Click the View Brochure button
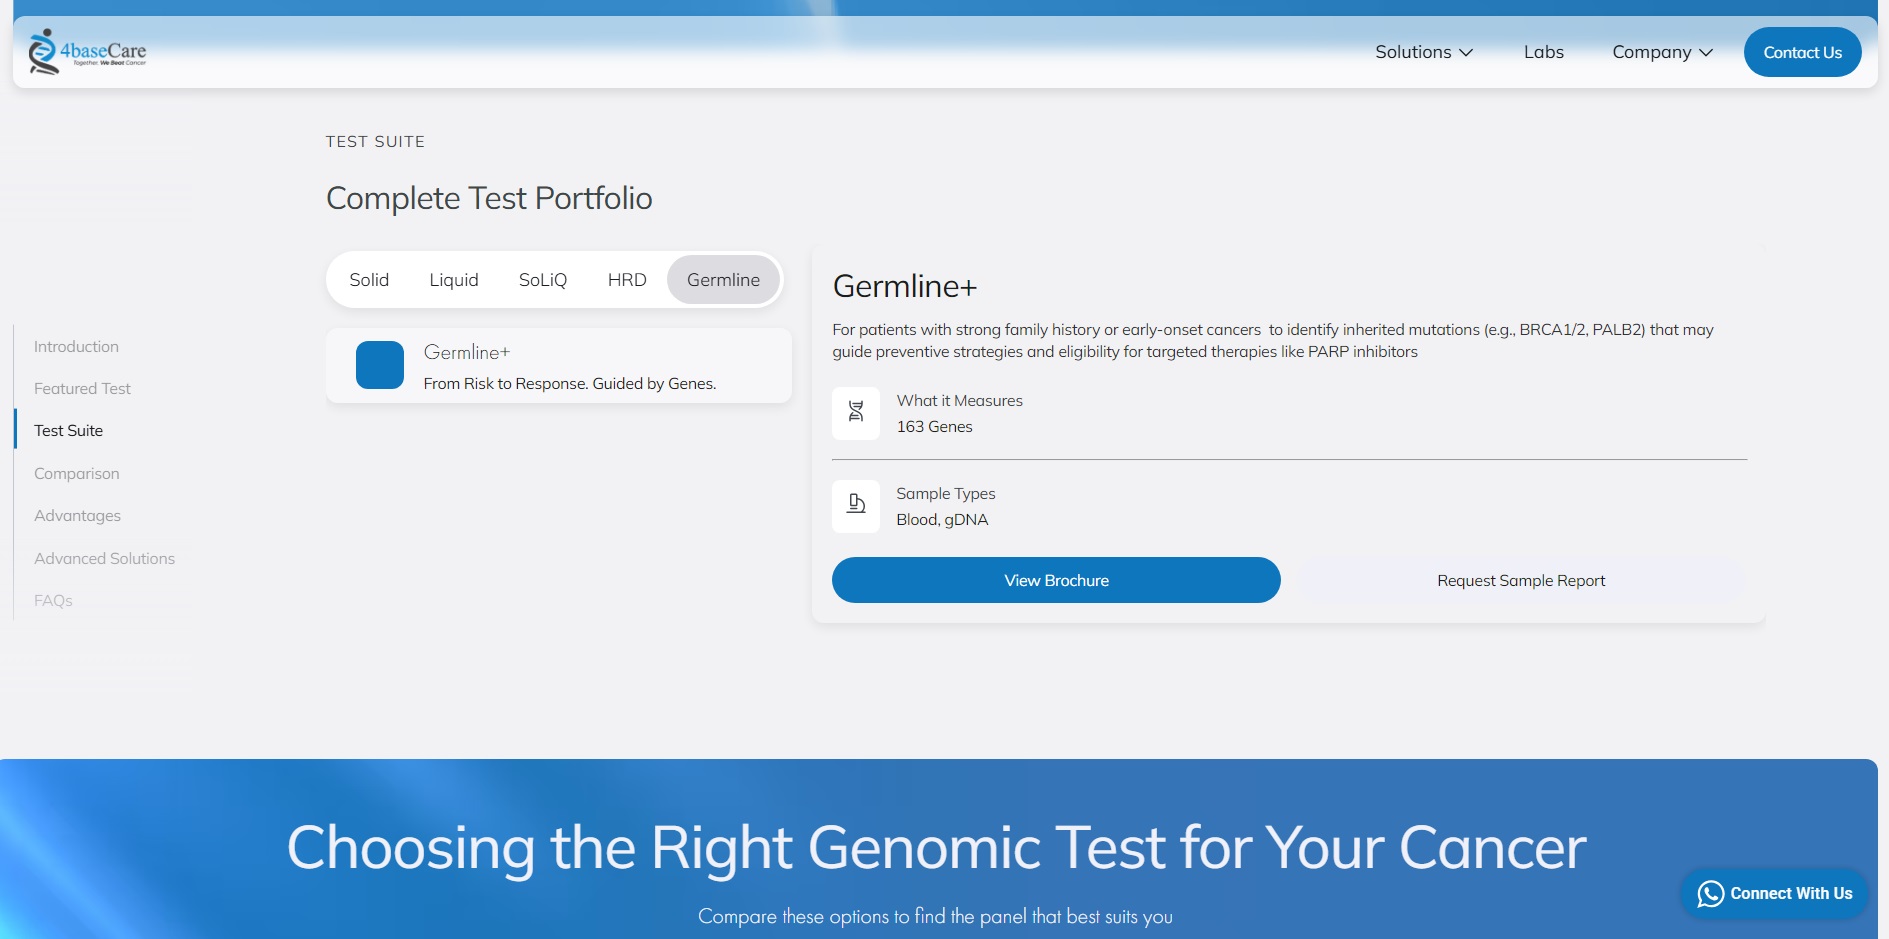The height and width of the screenshot is (939, 1889). click(1056, 580)
